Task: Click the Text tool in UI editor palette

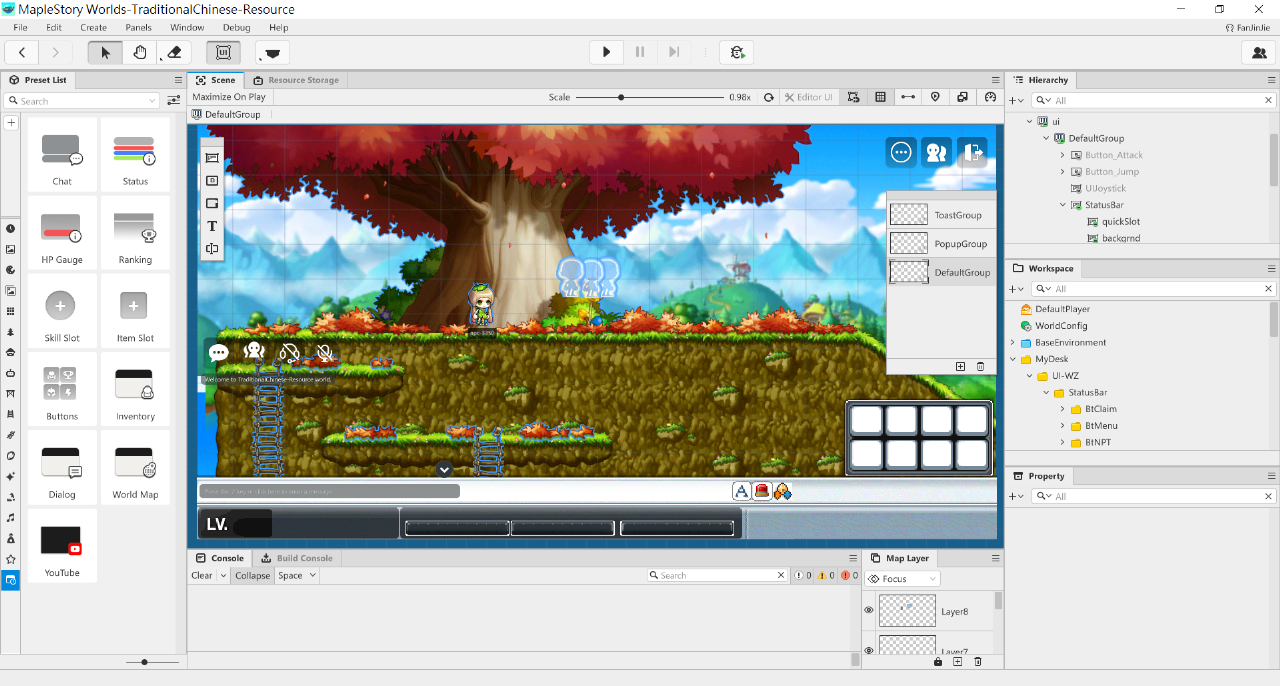Action: coord(212,226)
